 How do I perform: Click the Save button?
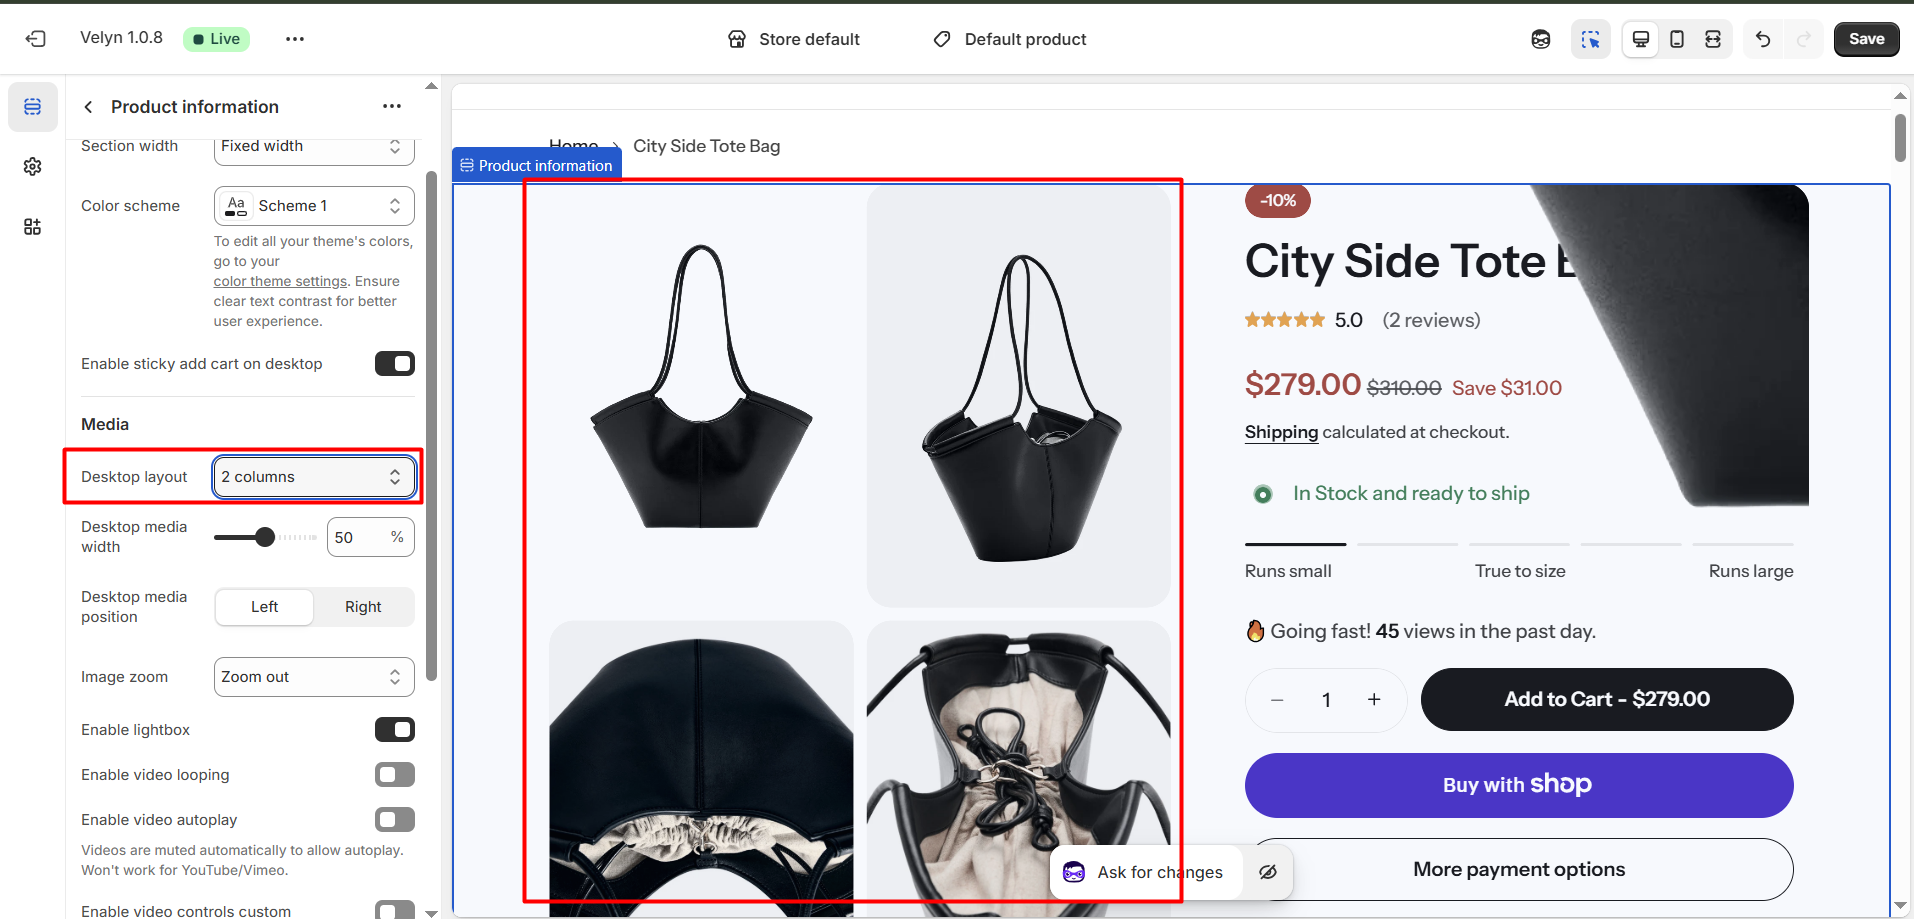1866,39
